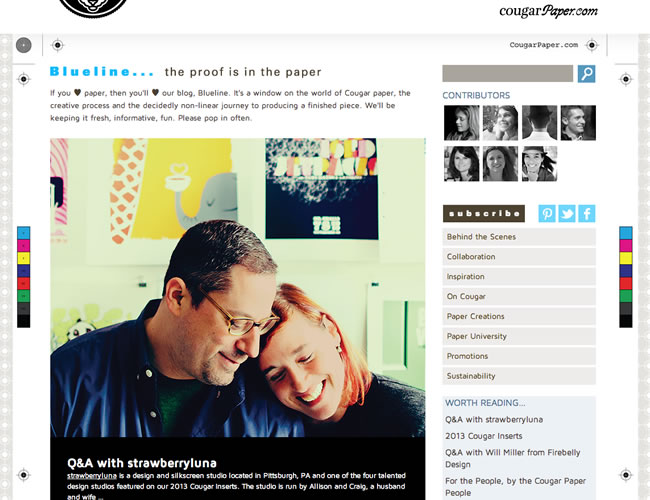Click the subscribe button
Image resolution: width=650 pixels, height=500 pixels.
[x=484, y=214]
